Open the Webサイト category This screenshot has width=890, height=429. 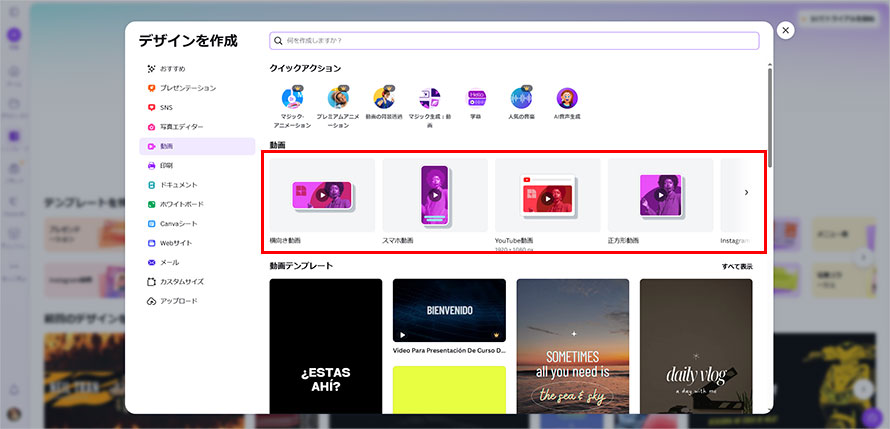tap(197, 243)
